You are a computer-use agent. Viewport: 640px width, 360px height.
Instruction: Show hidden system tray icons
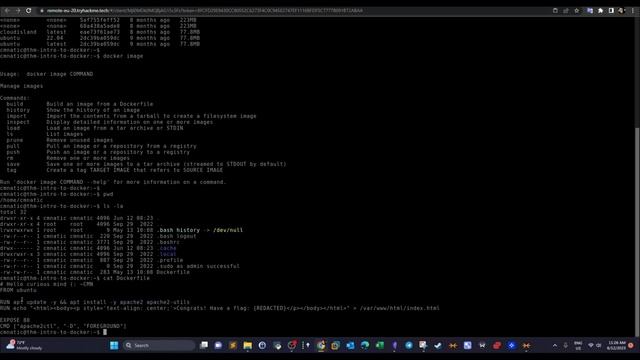tap(555, 345)
